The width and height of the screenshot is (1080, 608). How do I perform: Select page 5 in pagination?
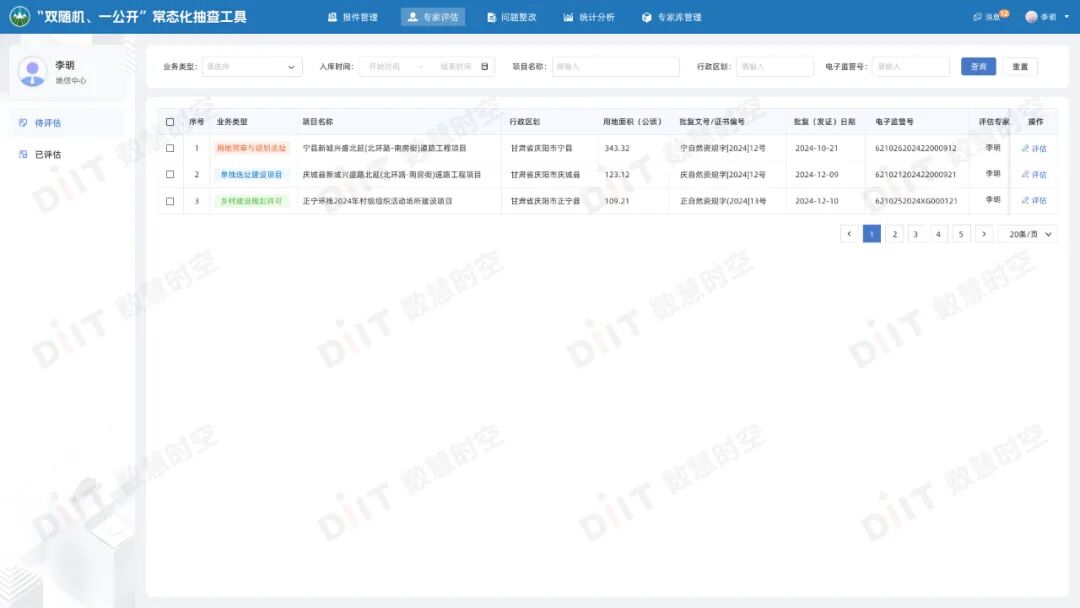point(961,234)
